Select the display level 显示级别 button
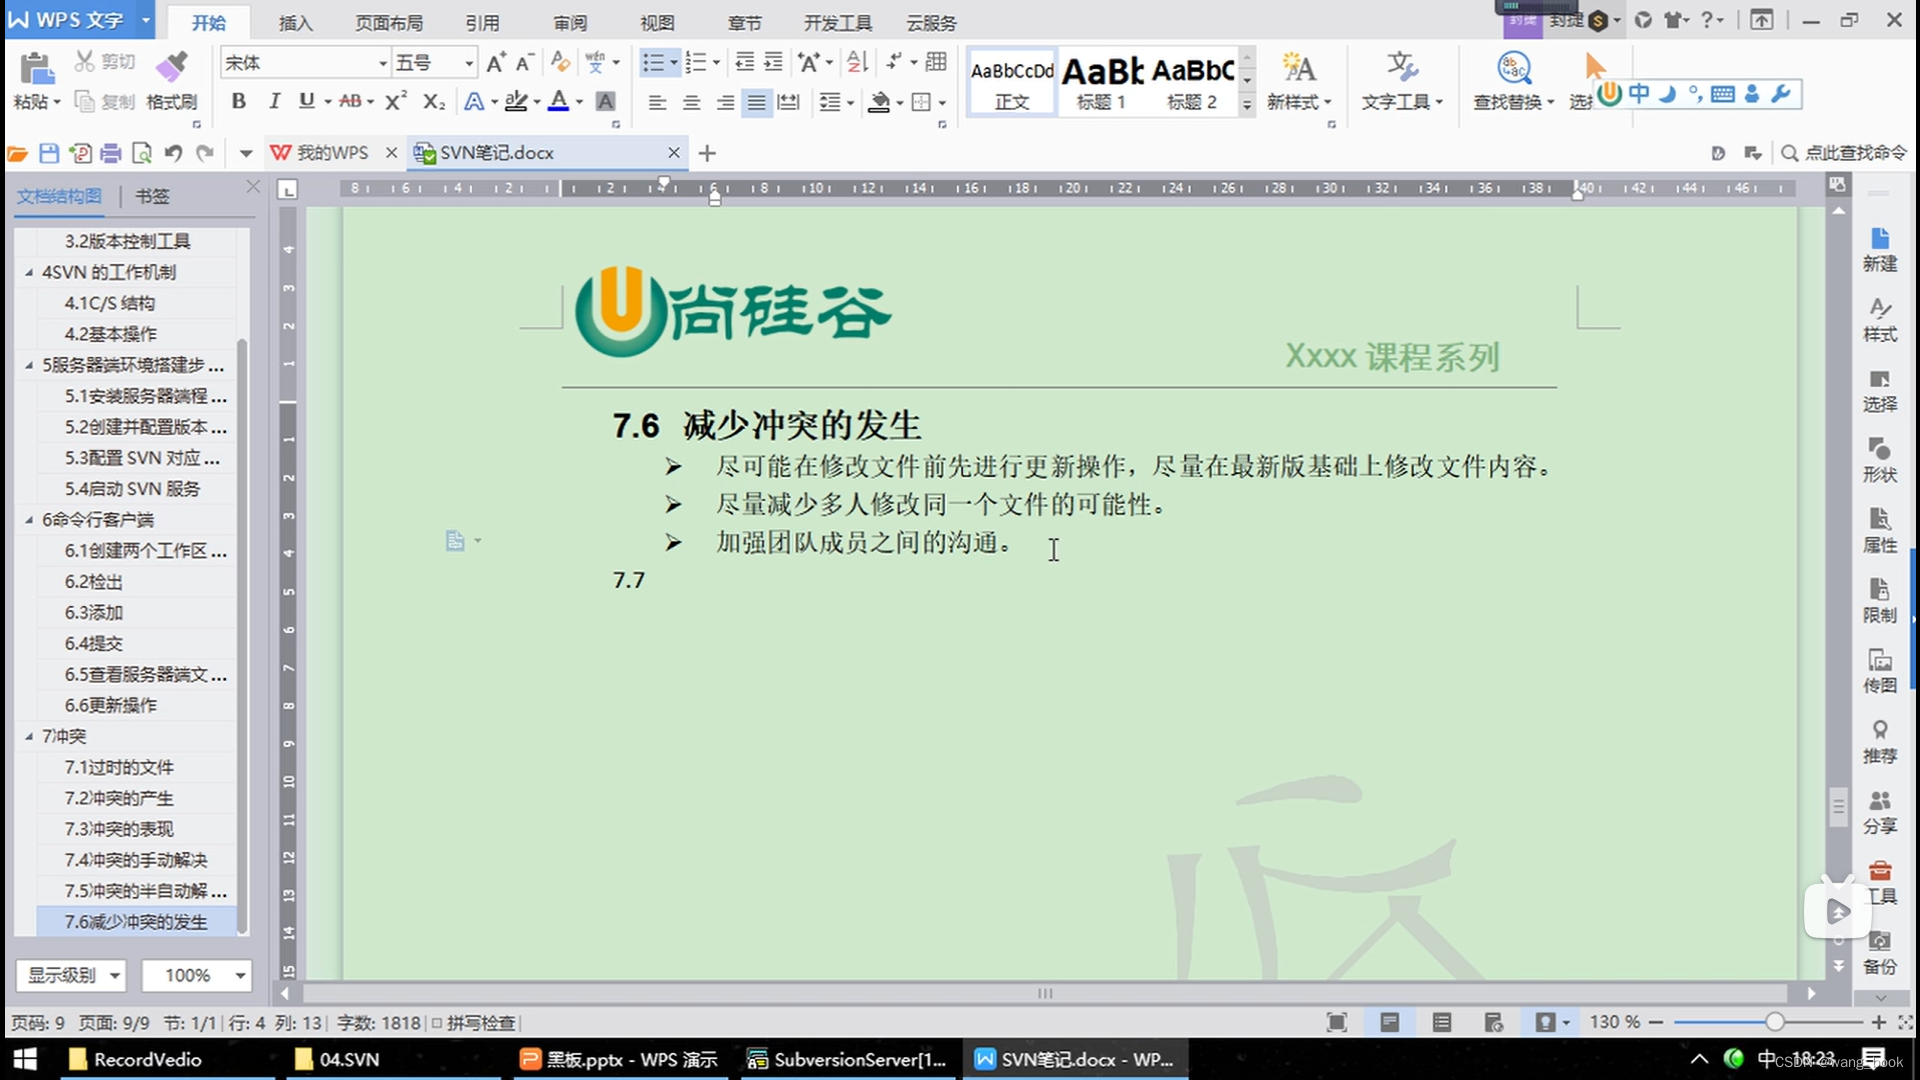1920x1080 pixels. point(71,975)
